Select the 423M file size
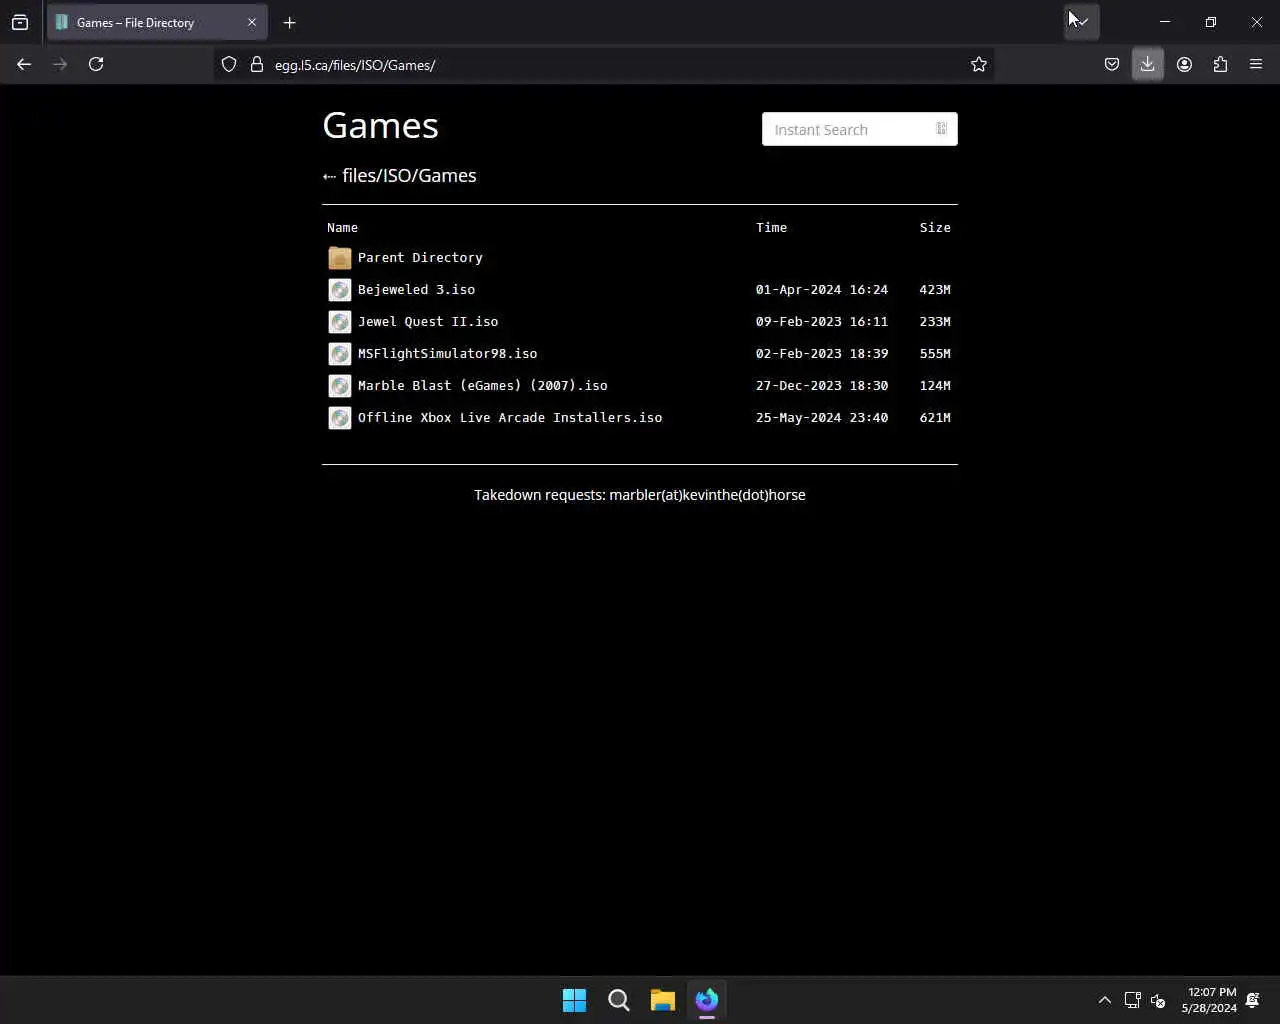1280x1024 pixels. pyautogui.click(x=935, y=289)
